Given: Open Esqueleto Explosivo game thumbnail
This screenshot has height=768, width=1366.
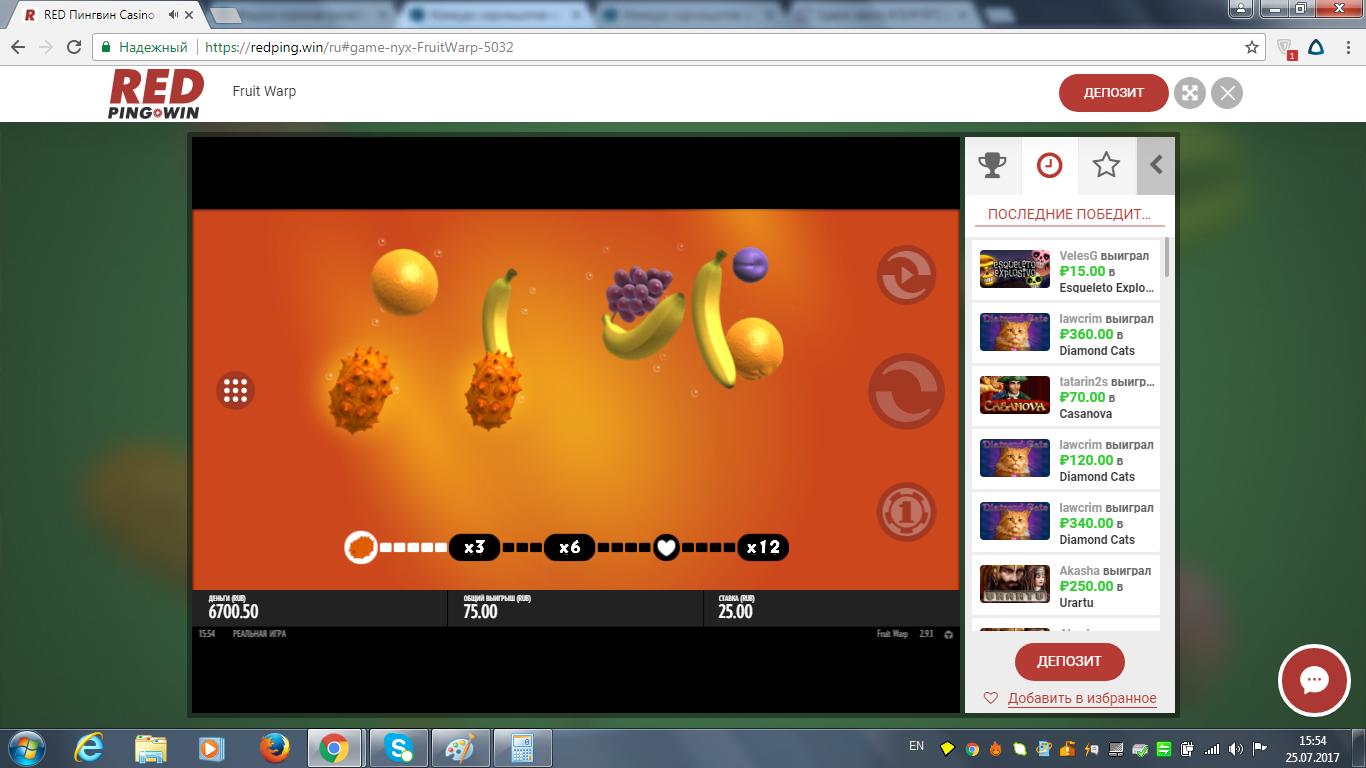Looking at the screenshot, I should [1014, 269].
